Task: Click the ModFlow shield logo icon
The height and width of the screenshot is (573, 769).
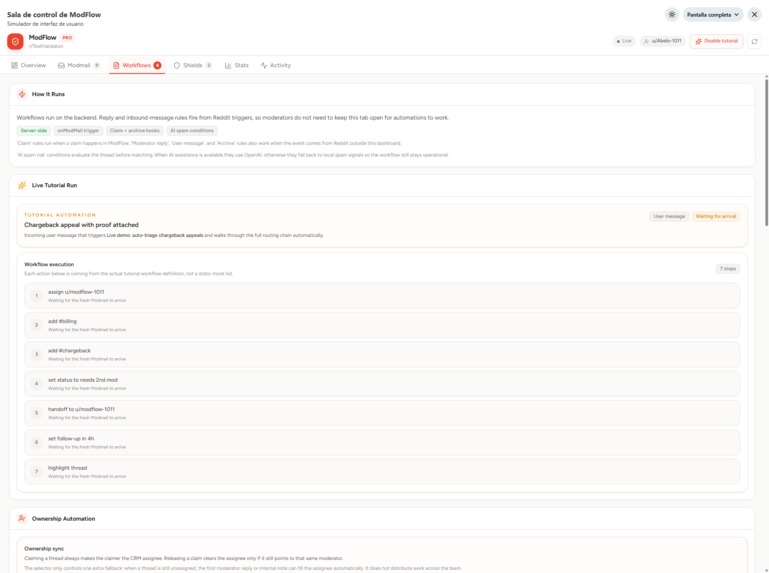Action: click(x=15, y=41)
